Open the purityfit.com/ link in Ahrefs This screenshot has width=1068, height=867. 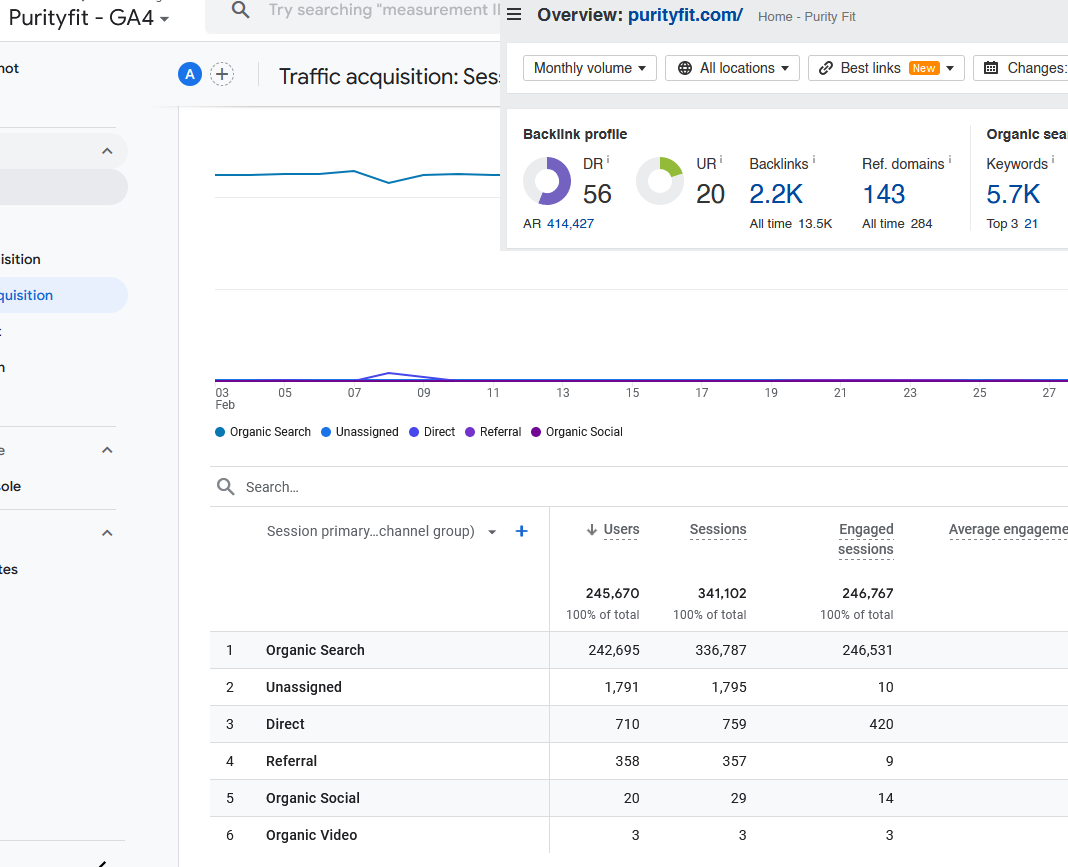click(x=685, y=15)
